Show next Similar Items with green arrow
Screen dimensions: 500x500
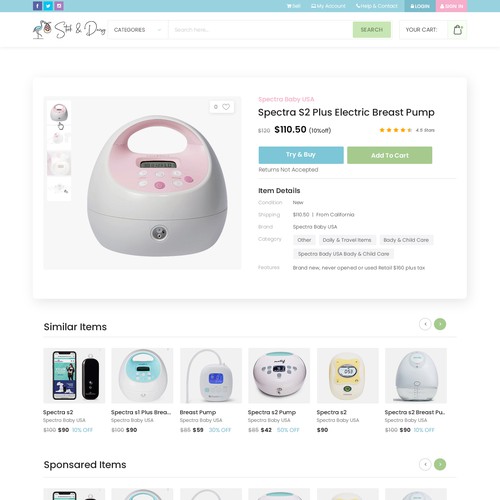440,324
